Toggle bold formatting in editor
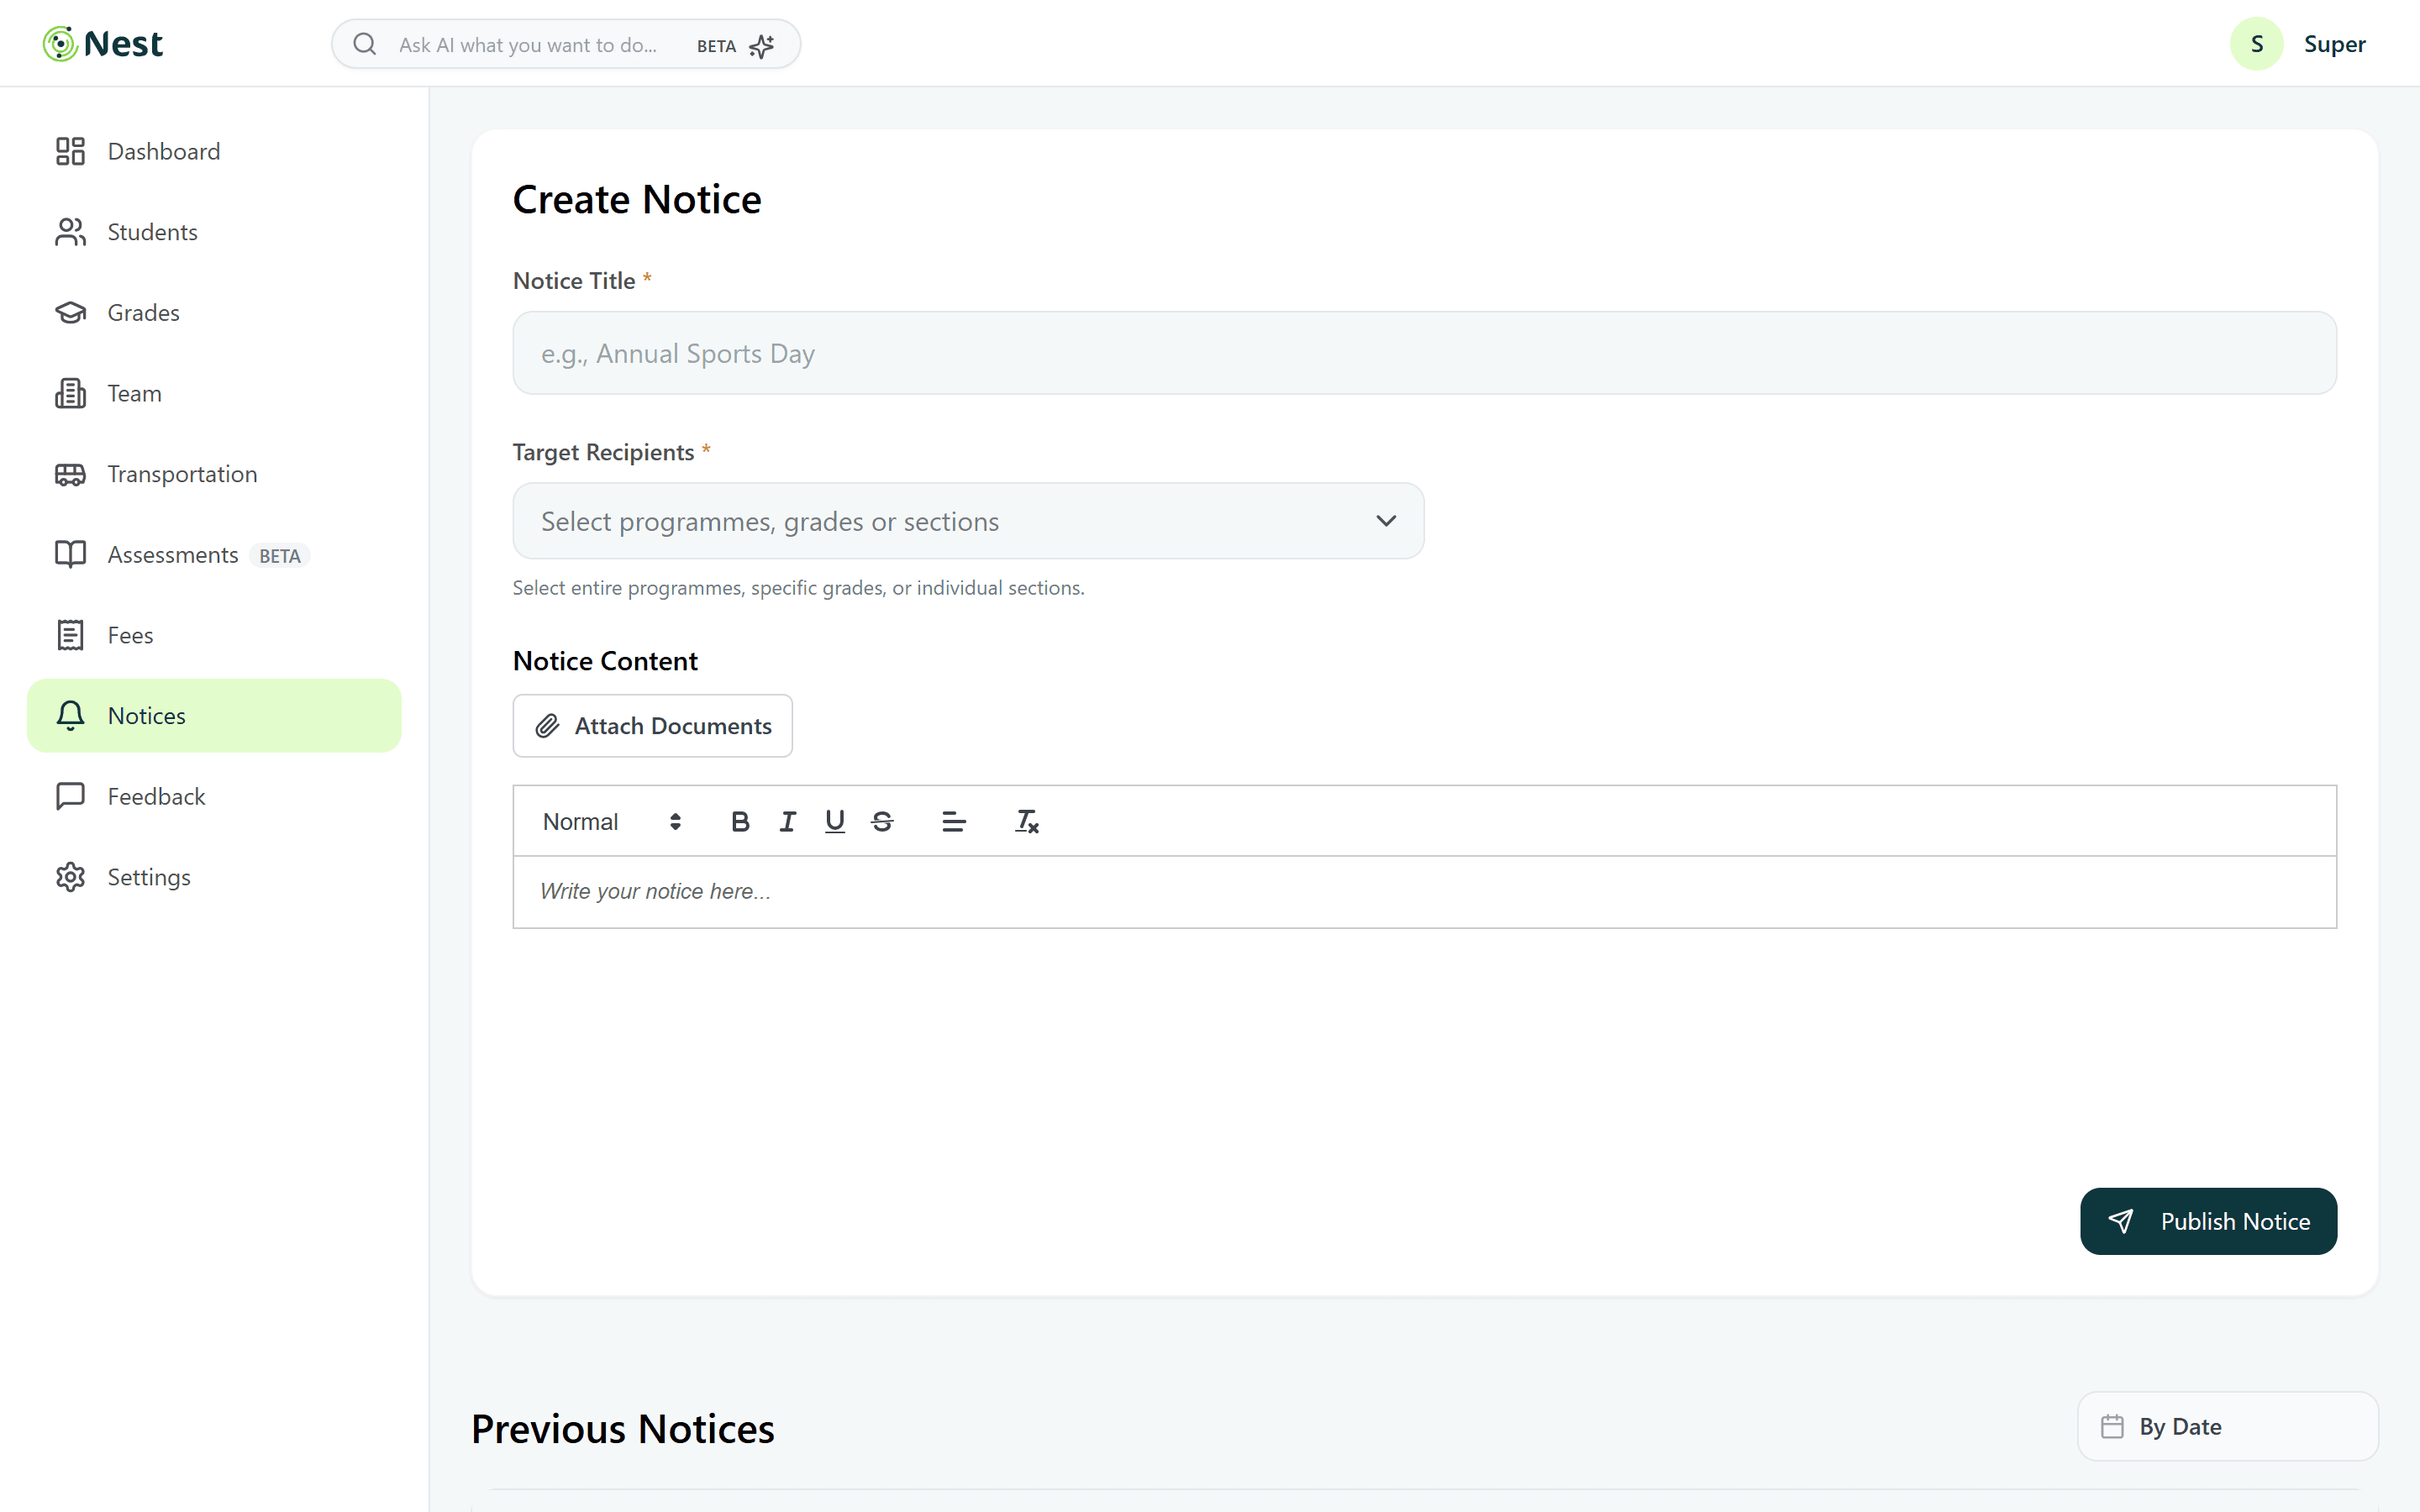 pos(740,822)
